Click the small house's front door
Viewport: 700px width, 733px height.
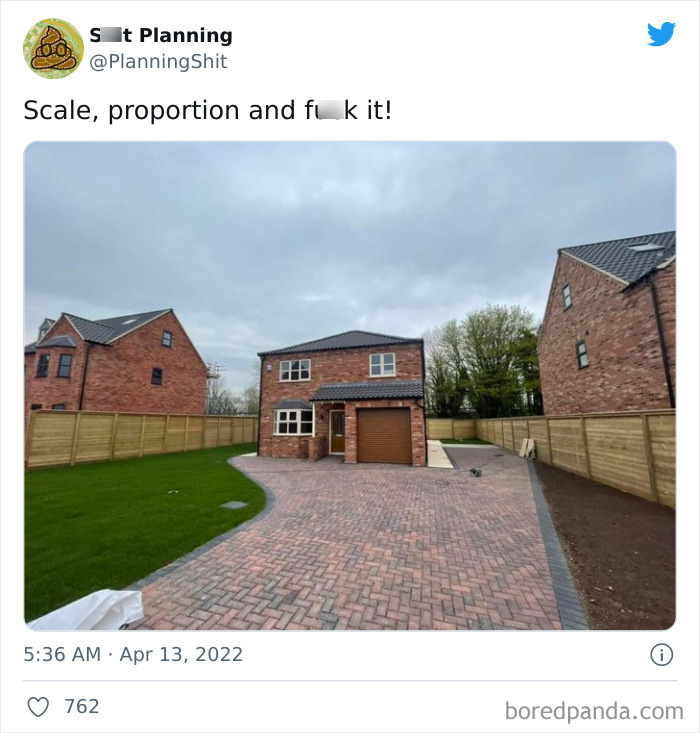coord(337,431)
